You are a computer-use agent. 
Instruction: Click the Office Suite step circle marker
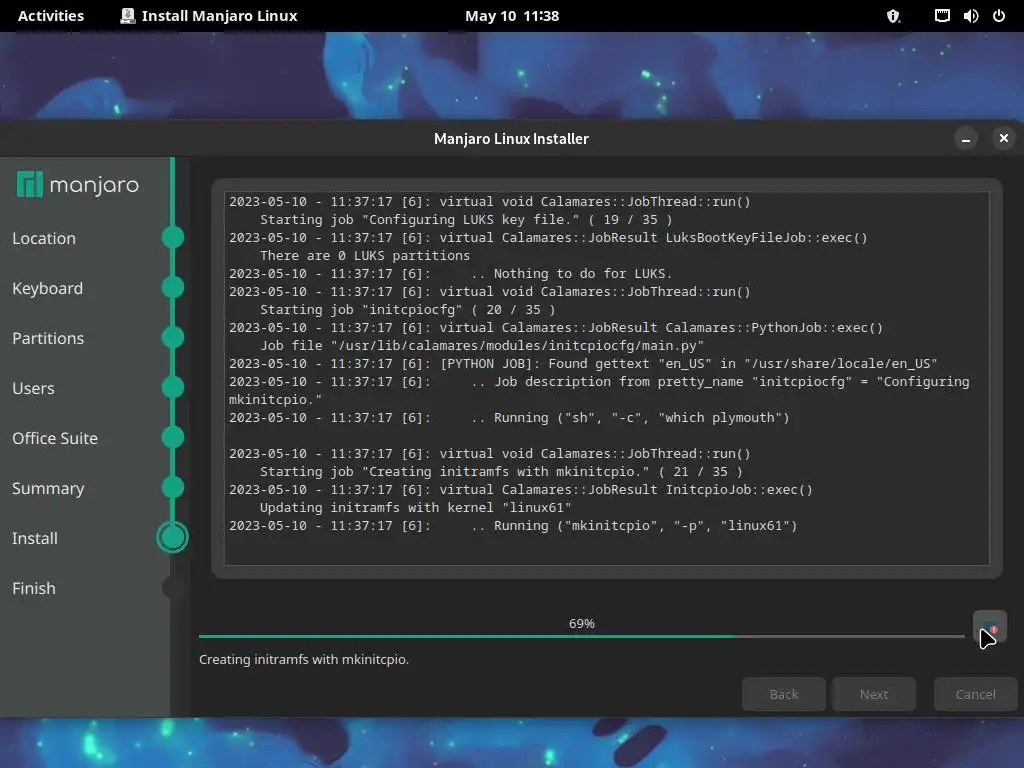173,437
